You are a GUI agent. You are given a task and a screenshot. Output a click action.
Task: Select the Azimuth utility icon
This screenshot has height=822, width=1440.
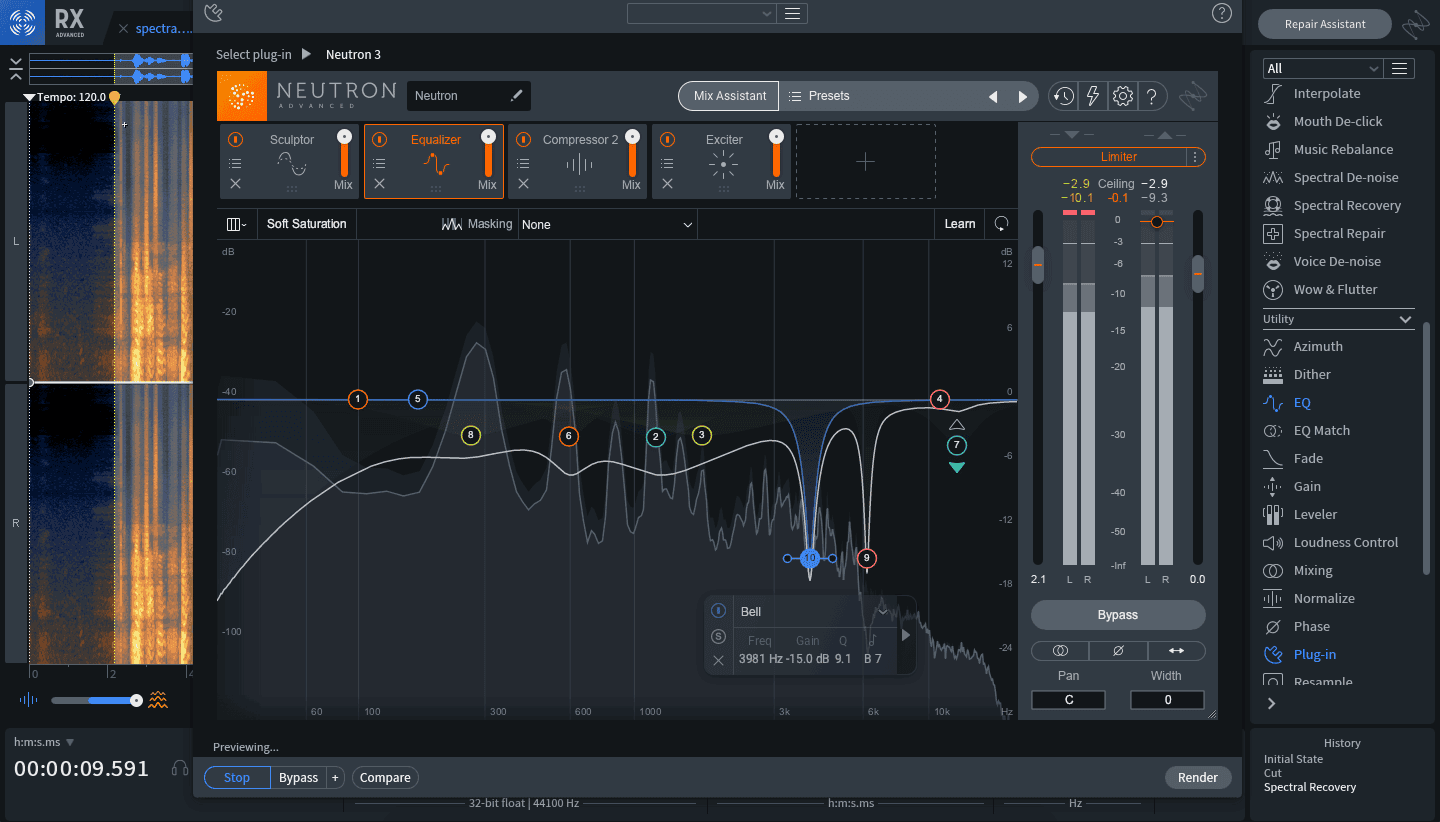coord(1273,346)
